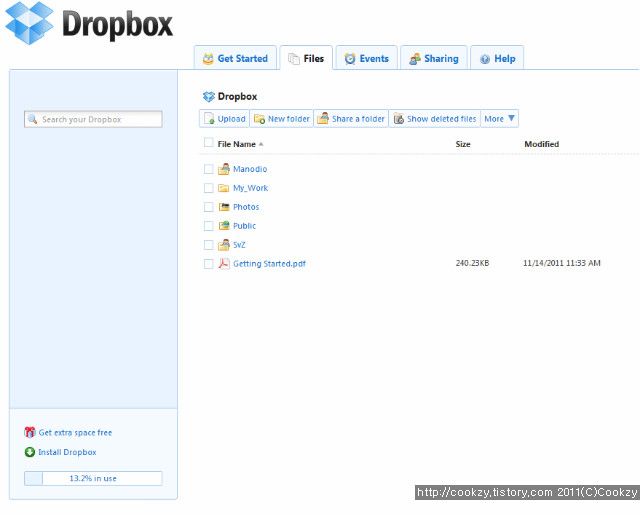Open the Photos folder link
This screenshot has height=515, width=640.
click(x=246, y=207)
